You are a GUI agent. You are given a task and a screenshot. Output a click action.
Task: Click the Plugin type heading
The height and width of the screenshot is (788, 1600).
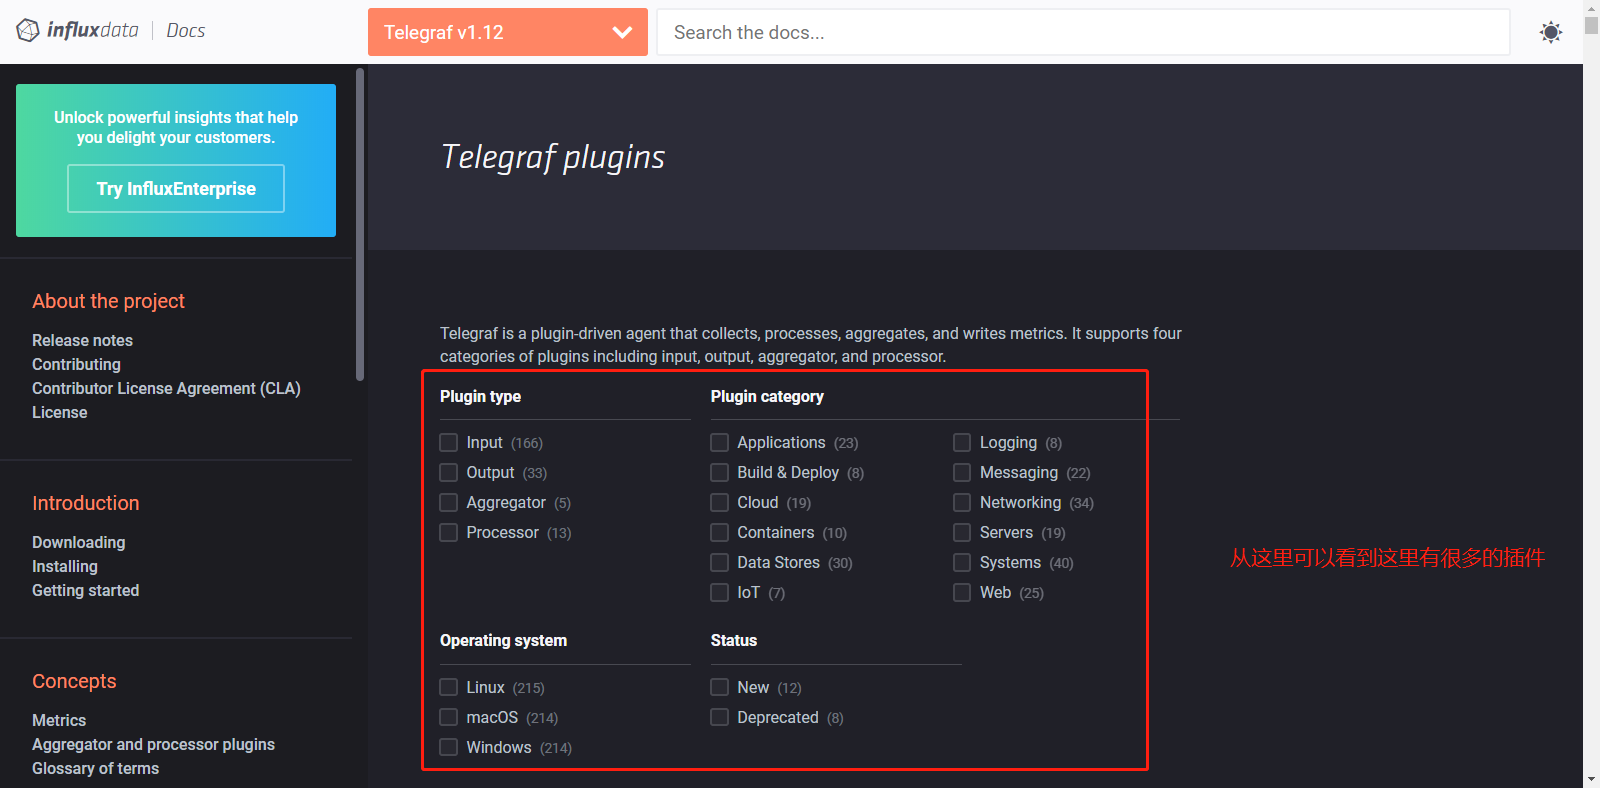click(480, 396)
